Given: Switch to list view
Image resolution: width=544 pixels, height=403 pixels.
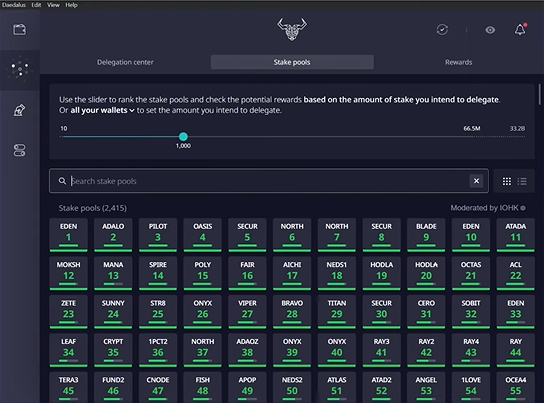Looking at the screenshot, I should click(522, 181).
